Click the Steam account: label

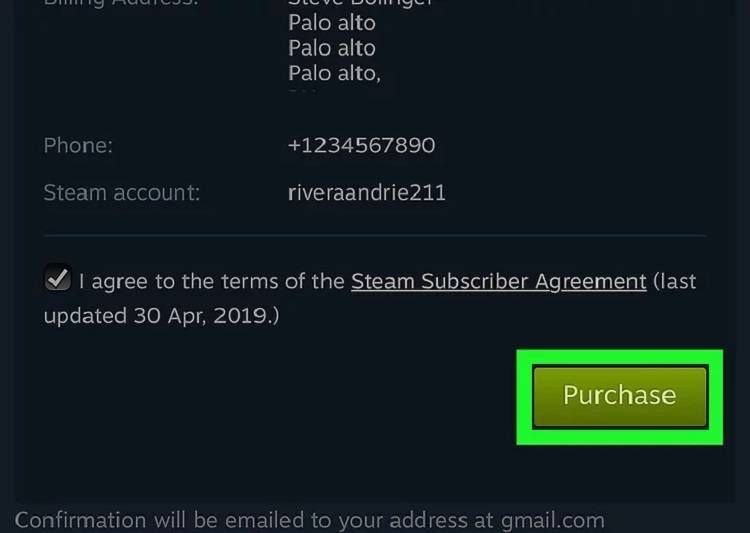[x=121, y=193]
